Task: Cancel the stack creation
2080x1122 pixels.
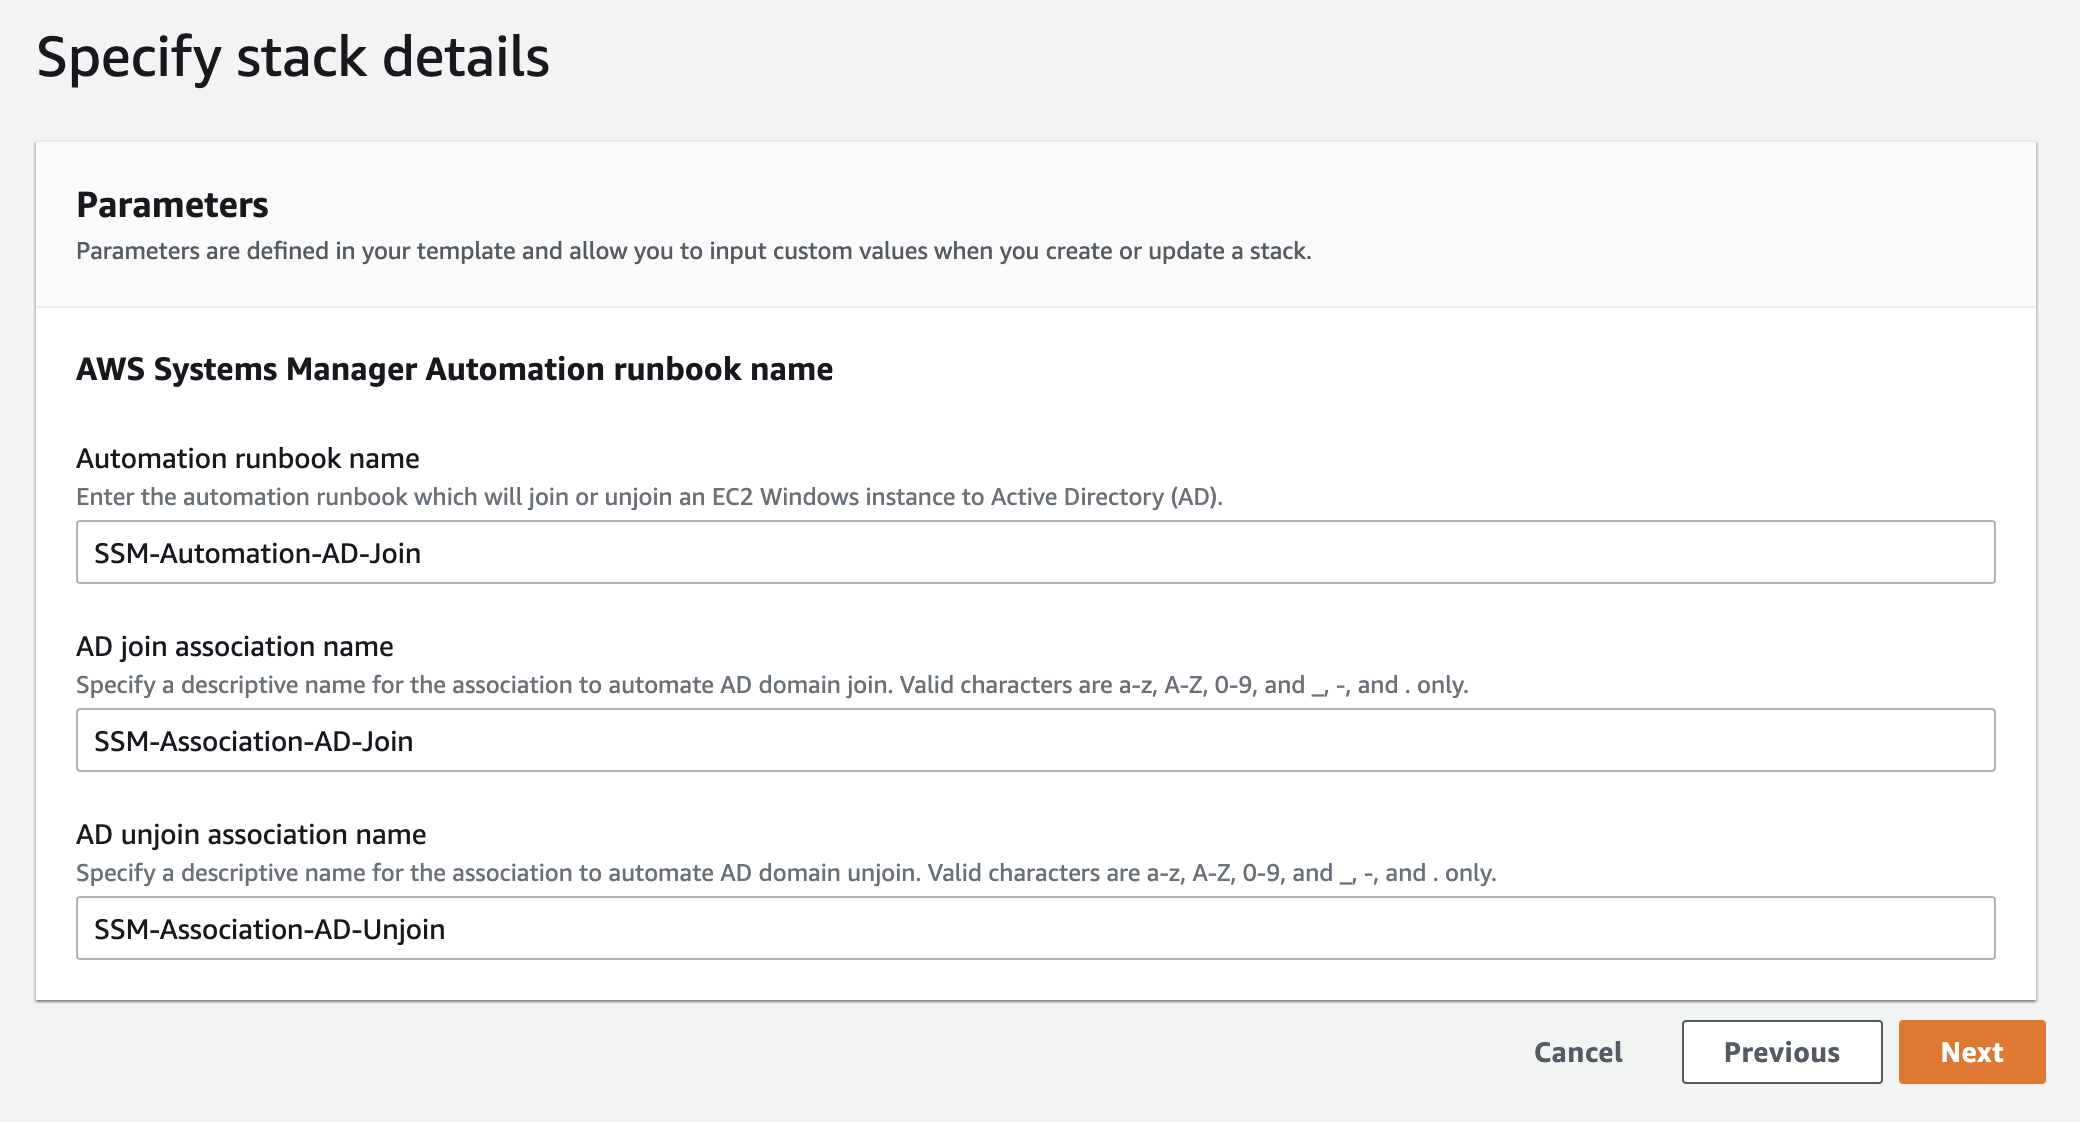Action: [x=1578, y=1052]
